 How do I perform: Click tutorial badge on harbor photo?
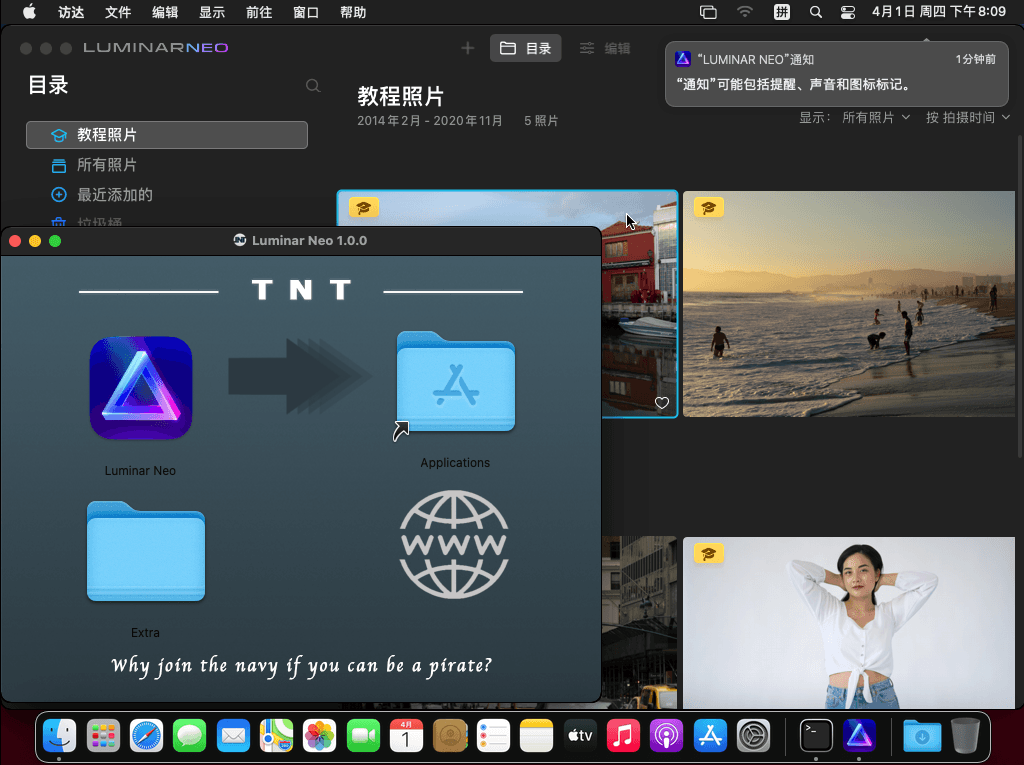(364, 208)
